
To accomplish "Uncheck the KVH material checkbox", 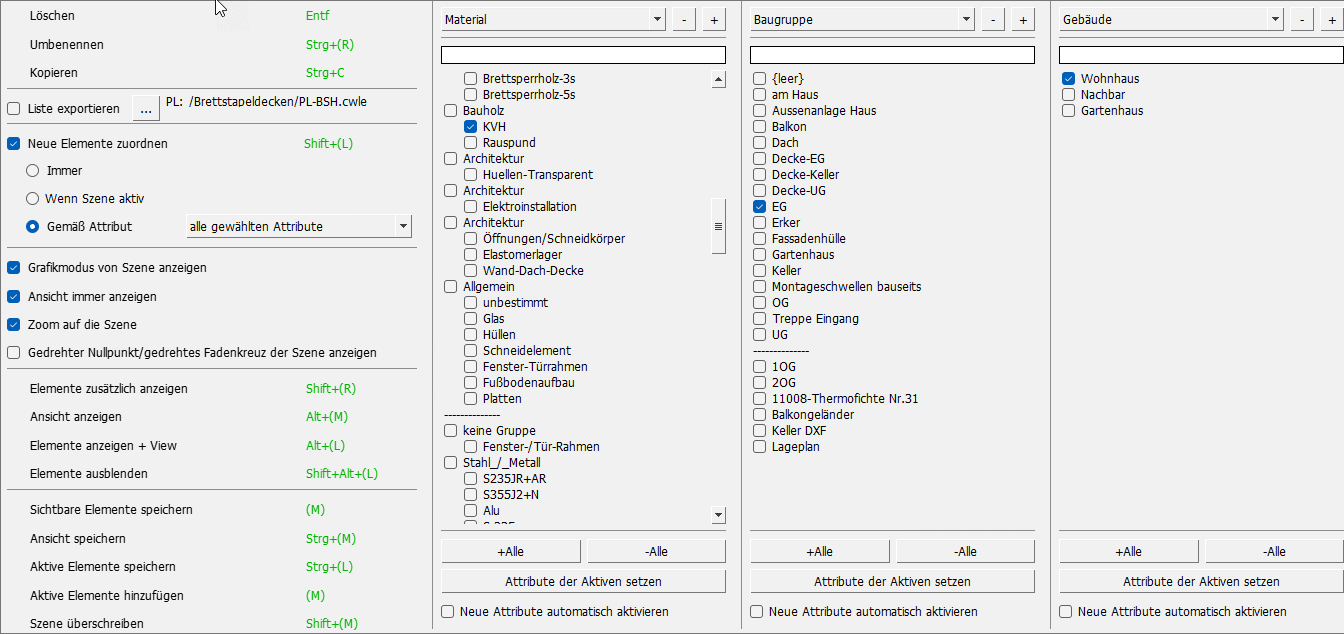I will pos(470,127).
